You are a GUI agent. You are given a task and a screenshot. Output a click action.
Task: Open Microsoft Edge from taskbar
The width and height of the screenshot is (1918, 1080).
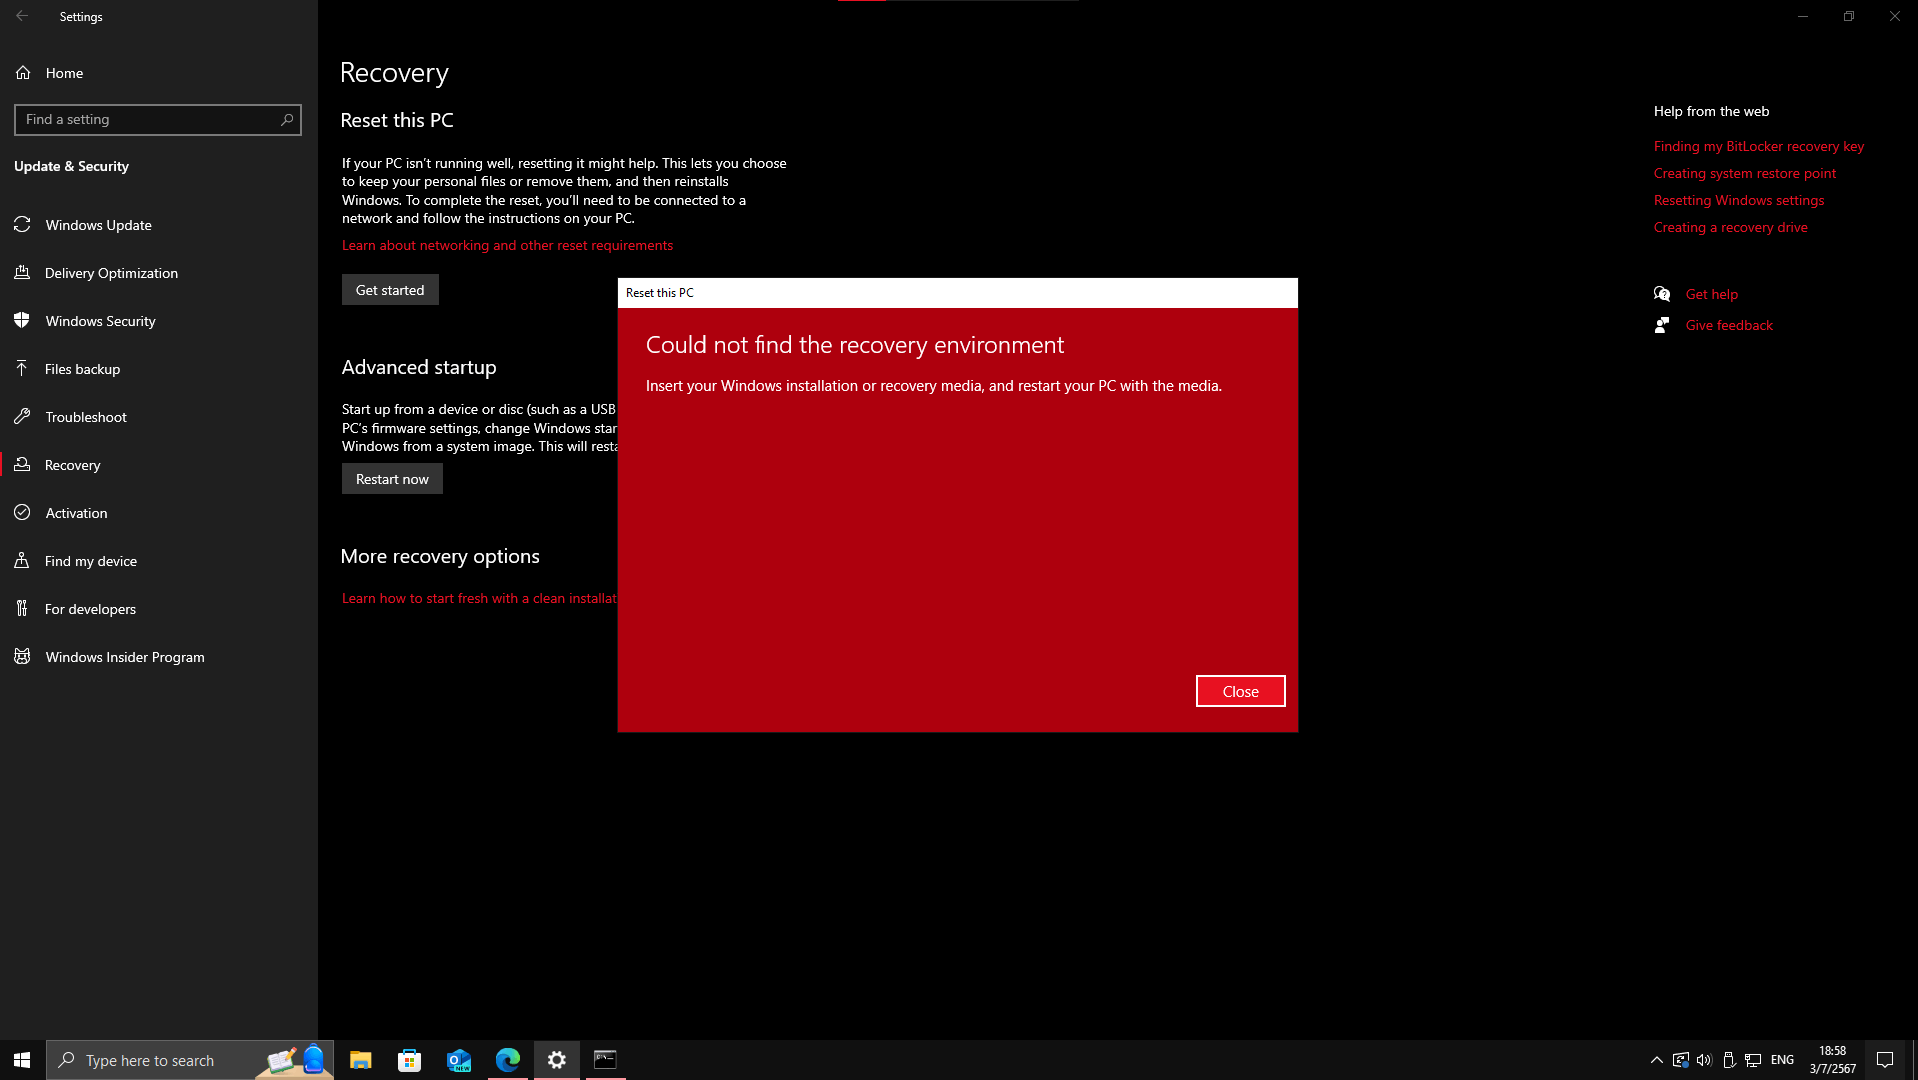[508, 1060]
